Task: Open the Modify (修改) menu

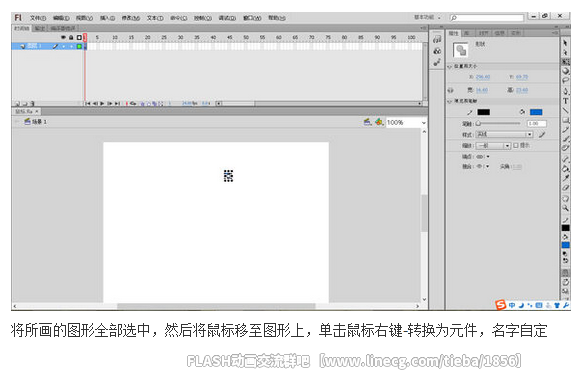Action: tap(130, 18)
